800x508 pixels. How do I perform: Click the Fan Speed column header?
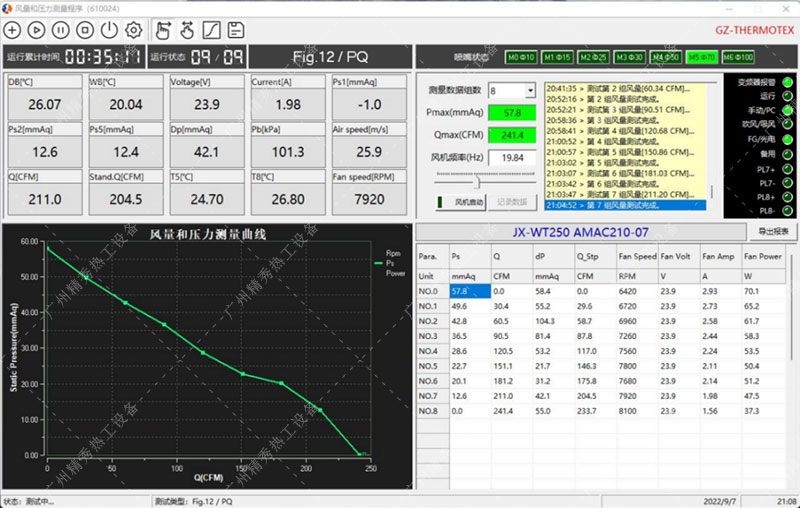[636, 257]
